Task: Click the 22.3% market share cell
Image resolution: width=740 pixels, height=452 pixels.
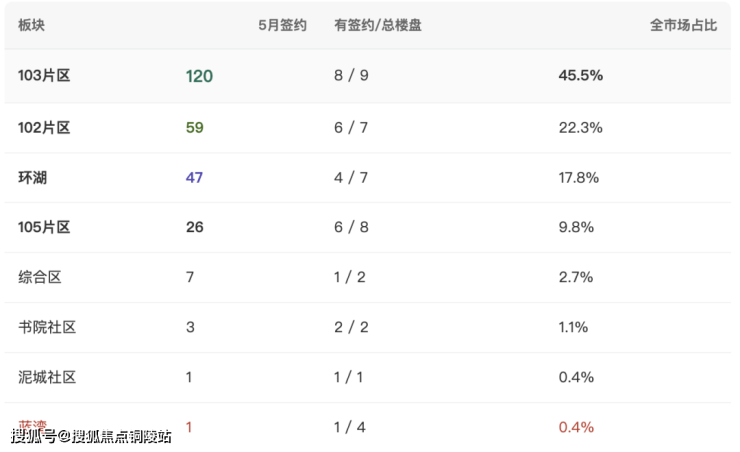Action: click(x=580, y=127)
